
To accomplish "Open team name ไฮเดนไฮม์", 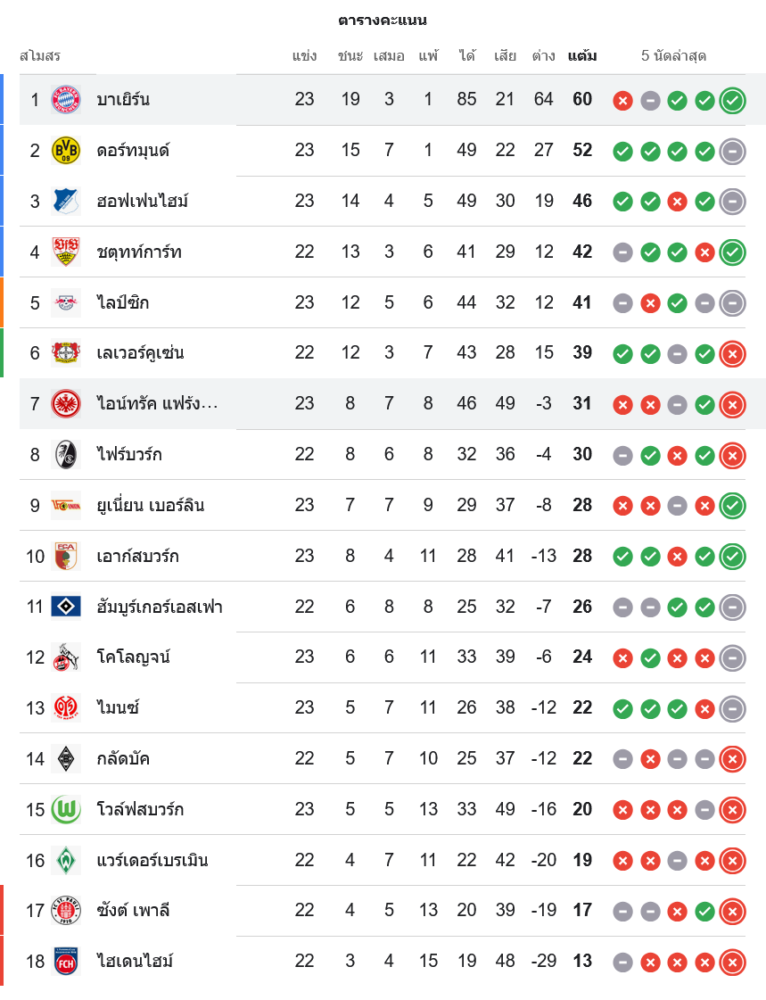I will [135, 961].
